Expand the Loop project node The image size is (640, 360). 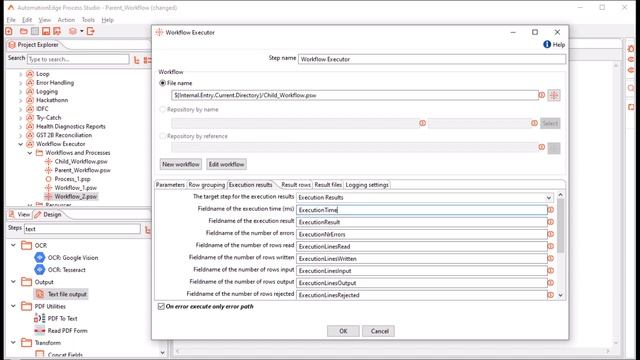(20, 74)
